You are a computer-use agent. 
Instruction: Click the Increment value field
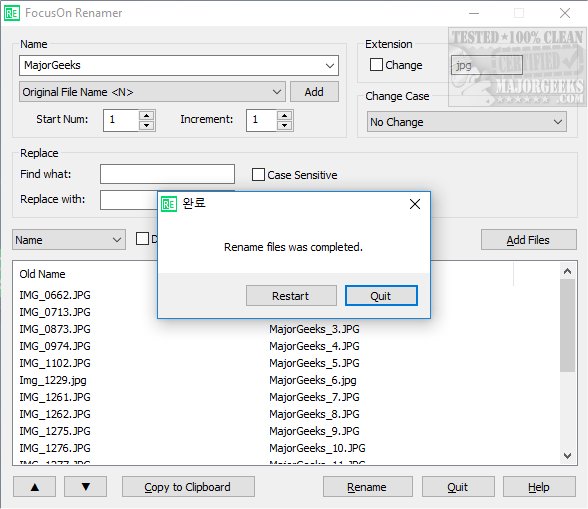pyautogui.click(x=262, y=120)
